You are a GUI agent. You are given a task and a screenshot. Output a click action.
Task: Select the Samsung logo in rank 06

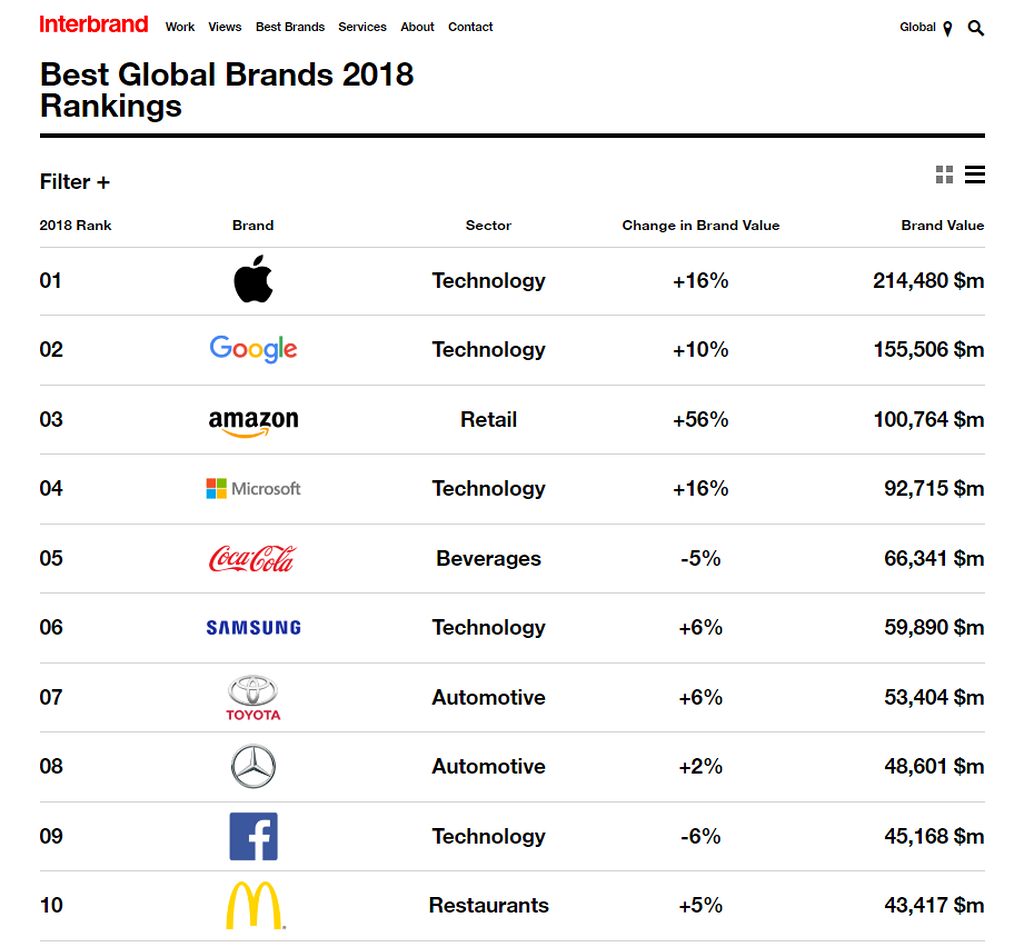(253, 627)
